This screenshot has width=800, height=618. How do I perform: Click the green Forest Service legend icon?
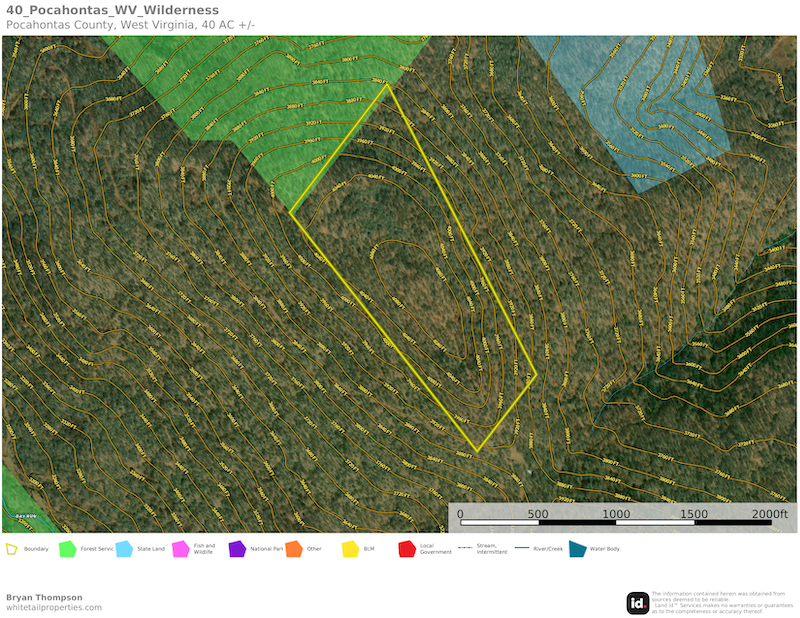(68, 549)
